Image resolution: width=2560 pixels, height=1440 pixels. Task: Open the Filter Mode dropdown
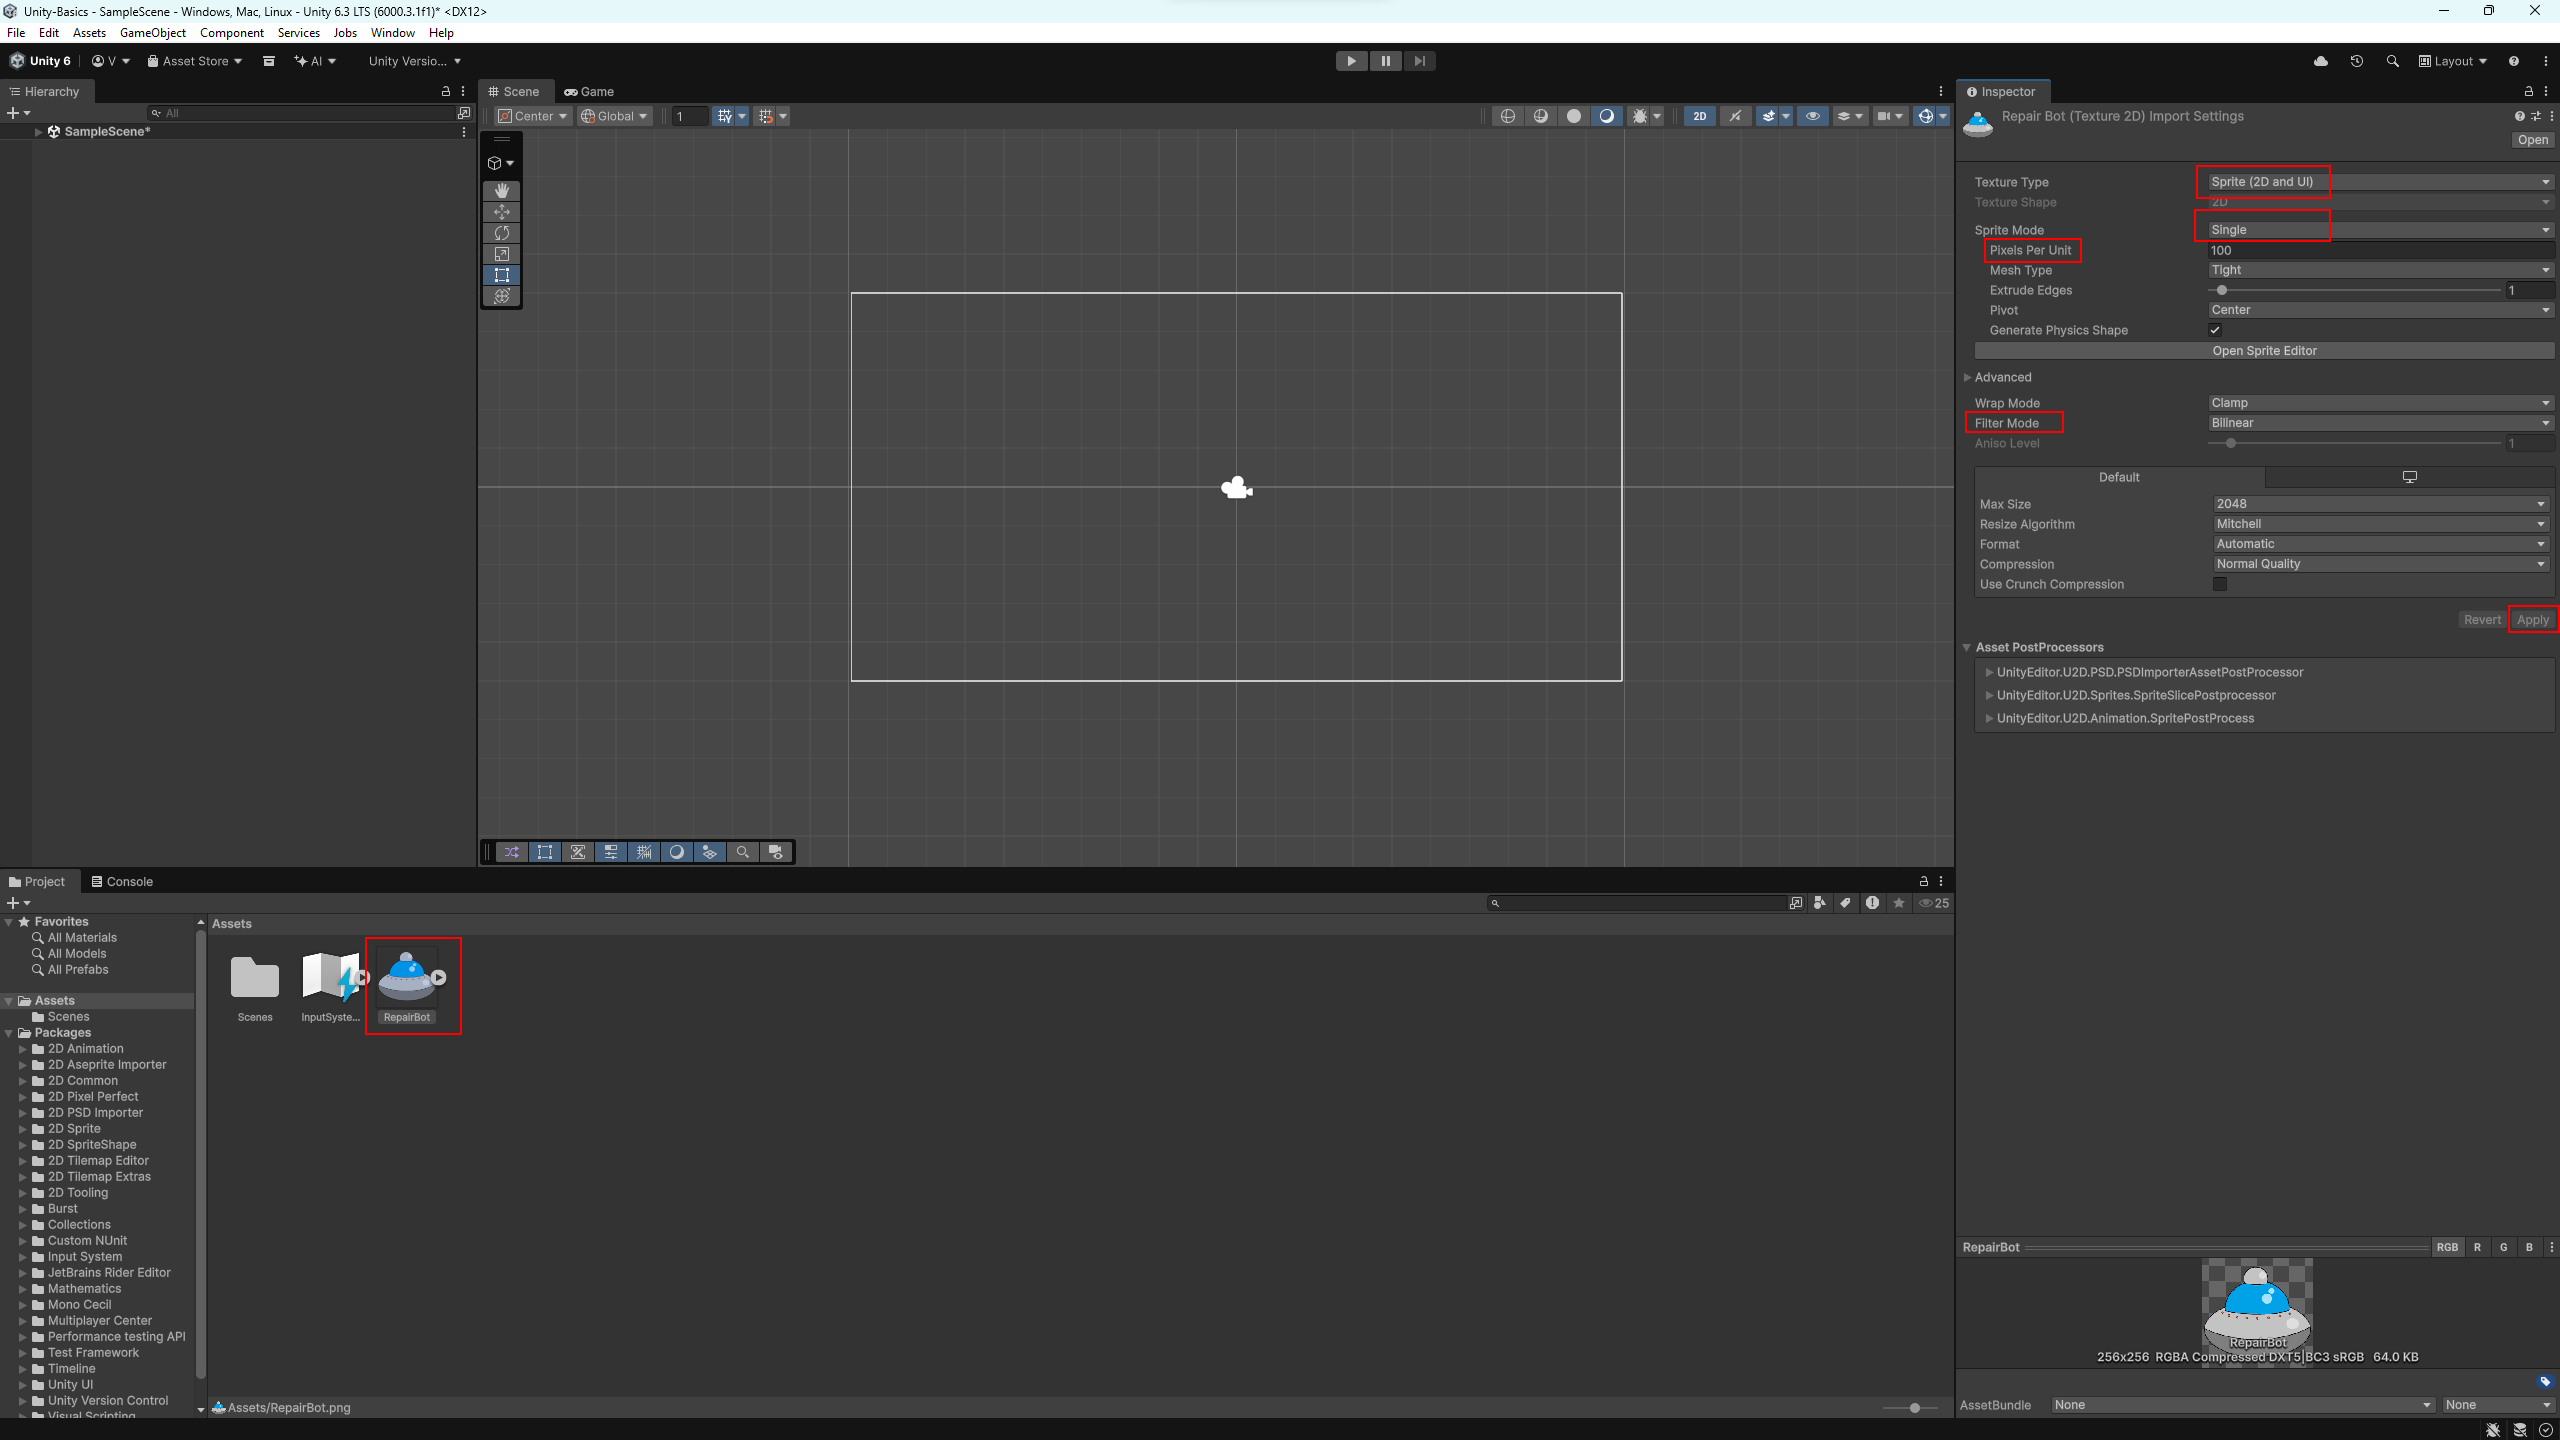coord(2380,423)
